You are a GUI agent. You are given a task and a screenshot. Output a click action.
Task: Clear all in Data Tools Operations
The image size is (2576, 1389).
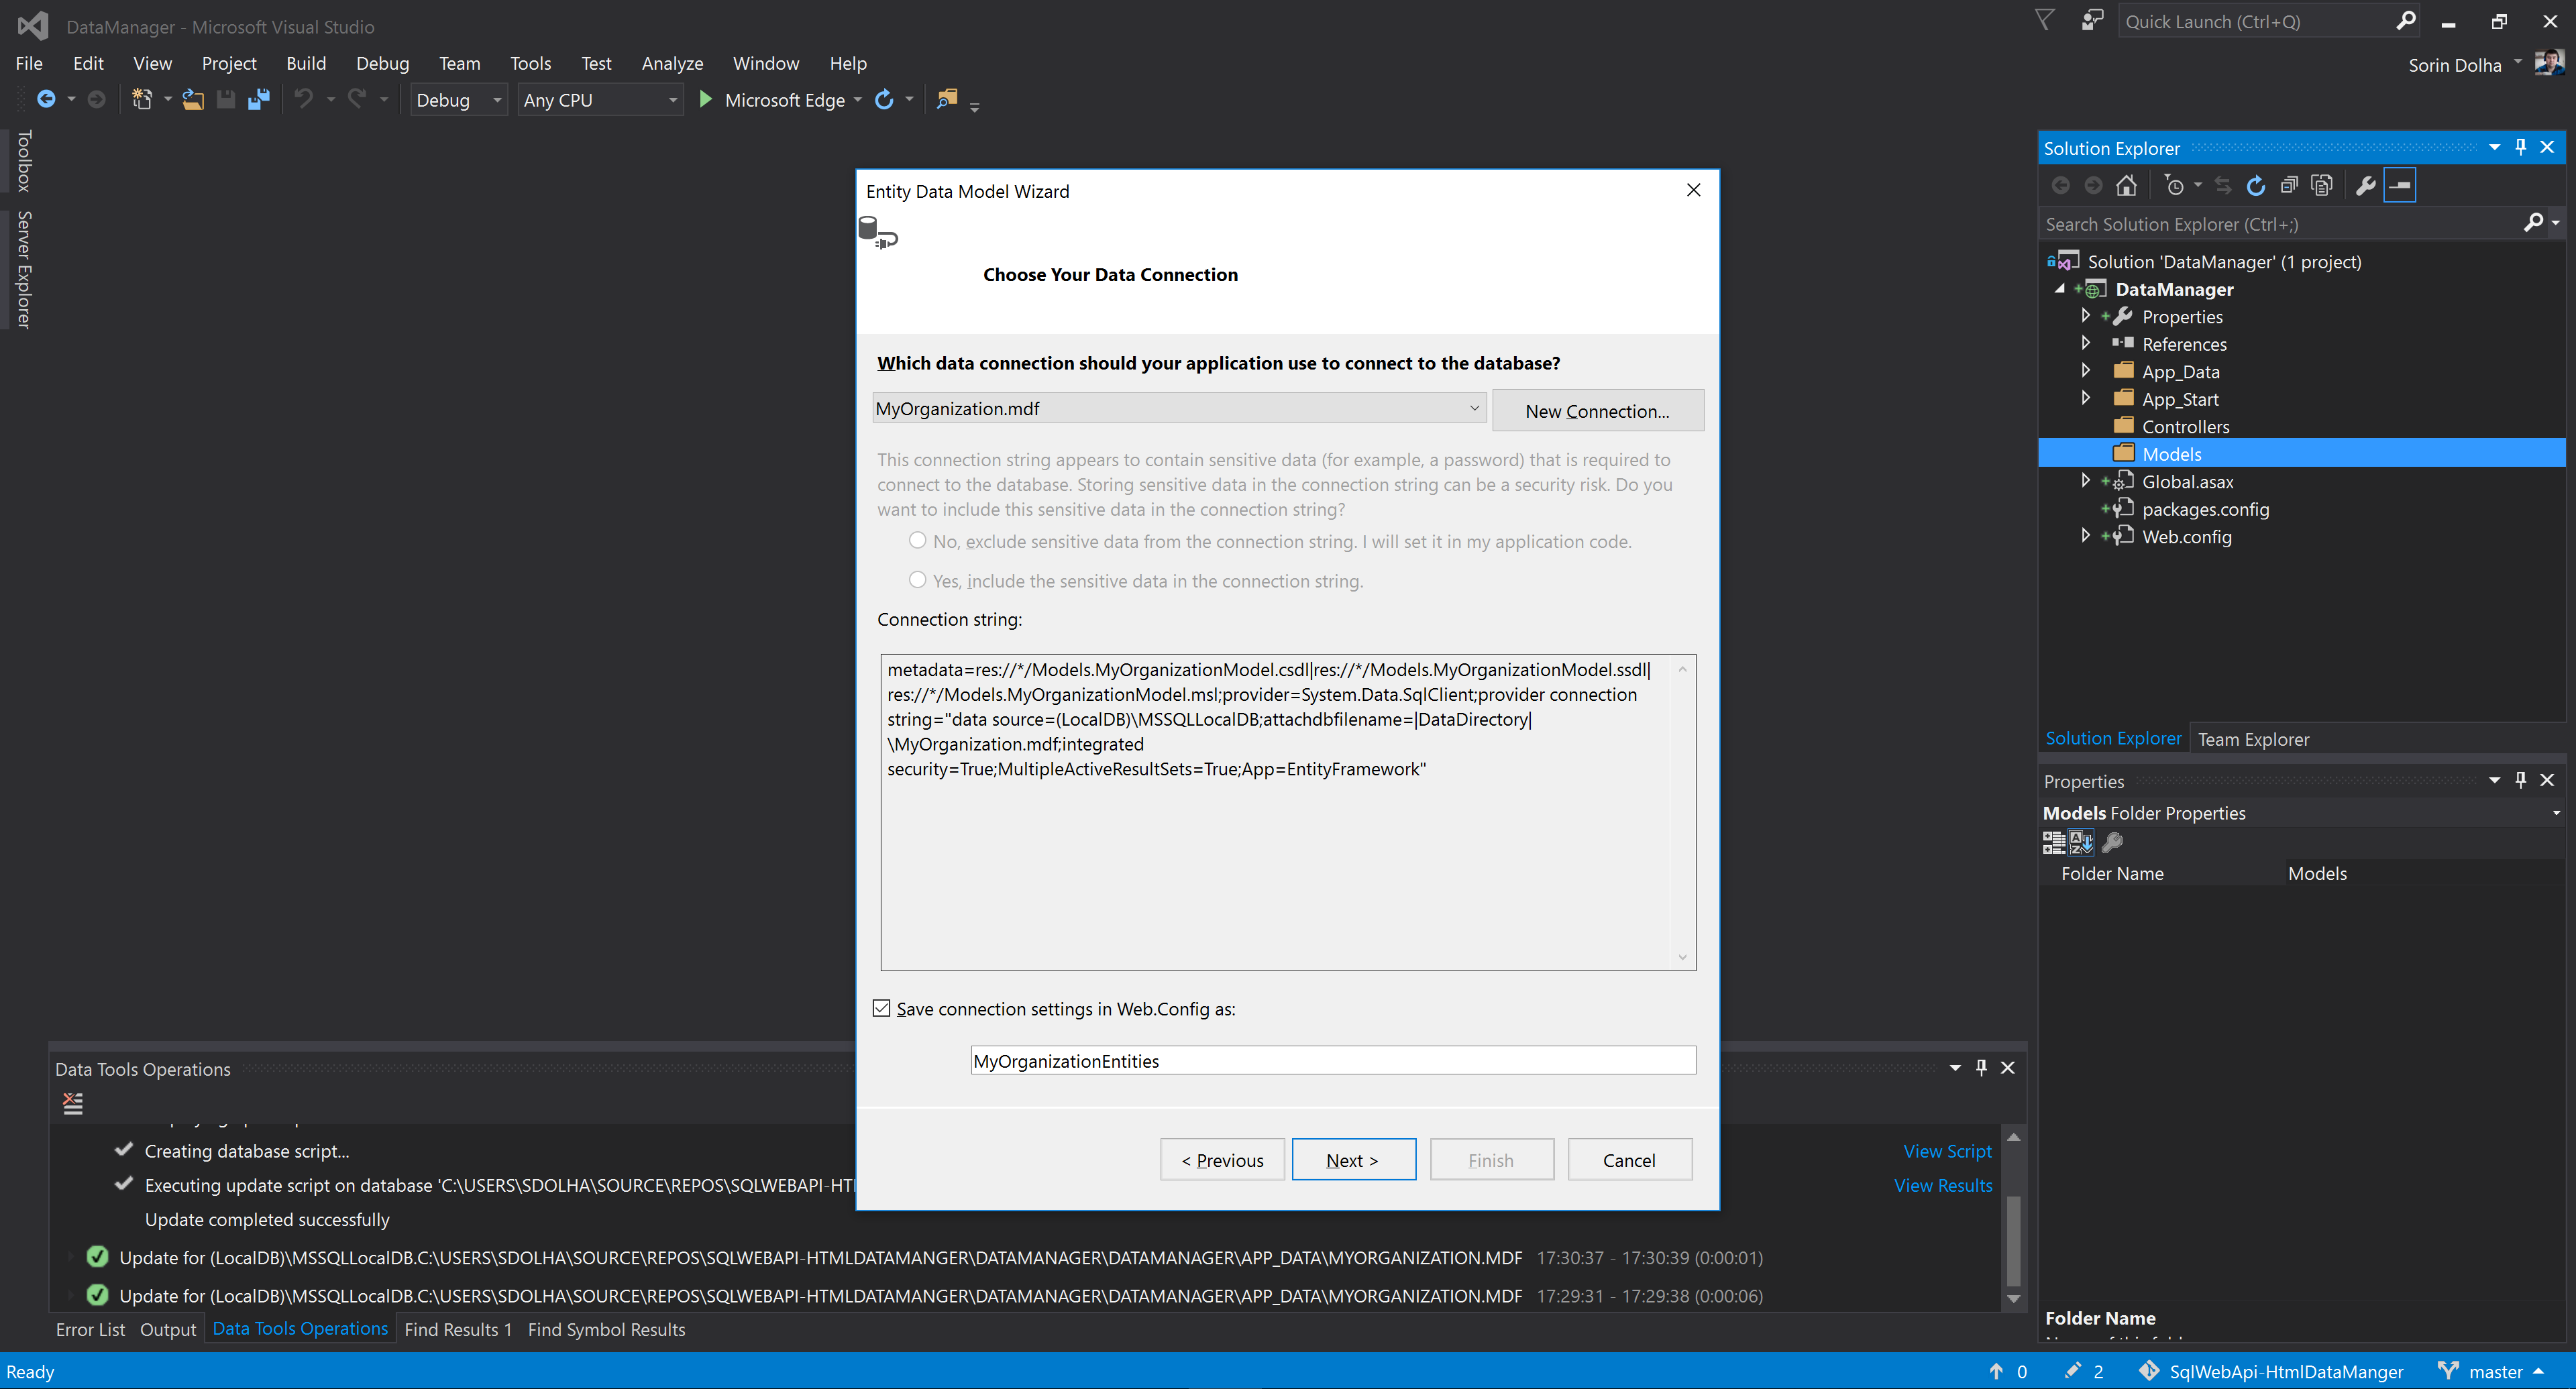tap(73, 1103)
